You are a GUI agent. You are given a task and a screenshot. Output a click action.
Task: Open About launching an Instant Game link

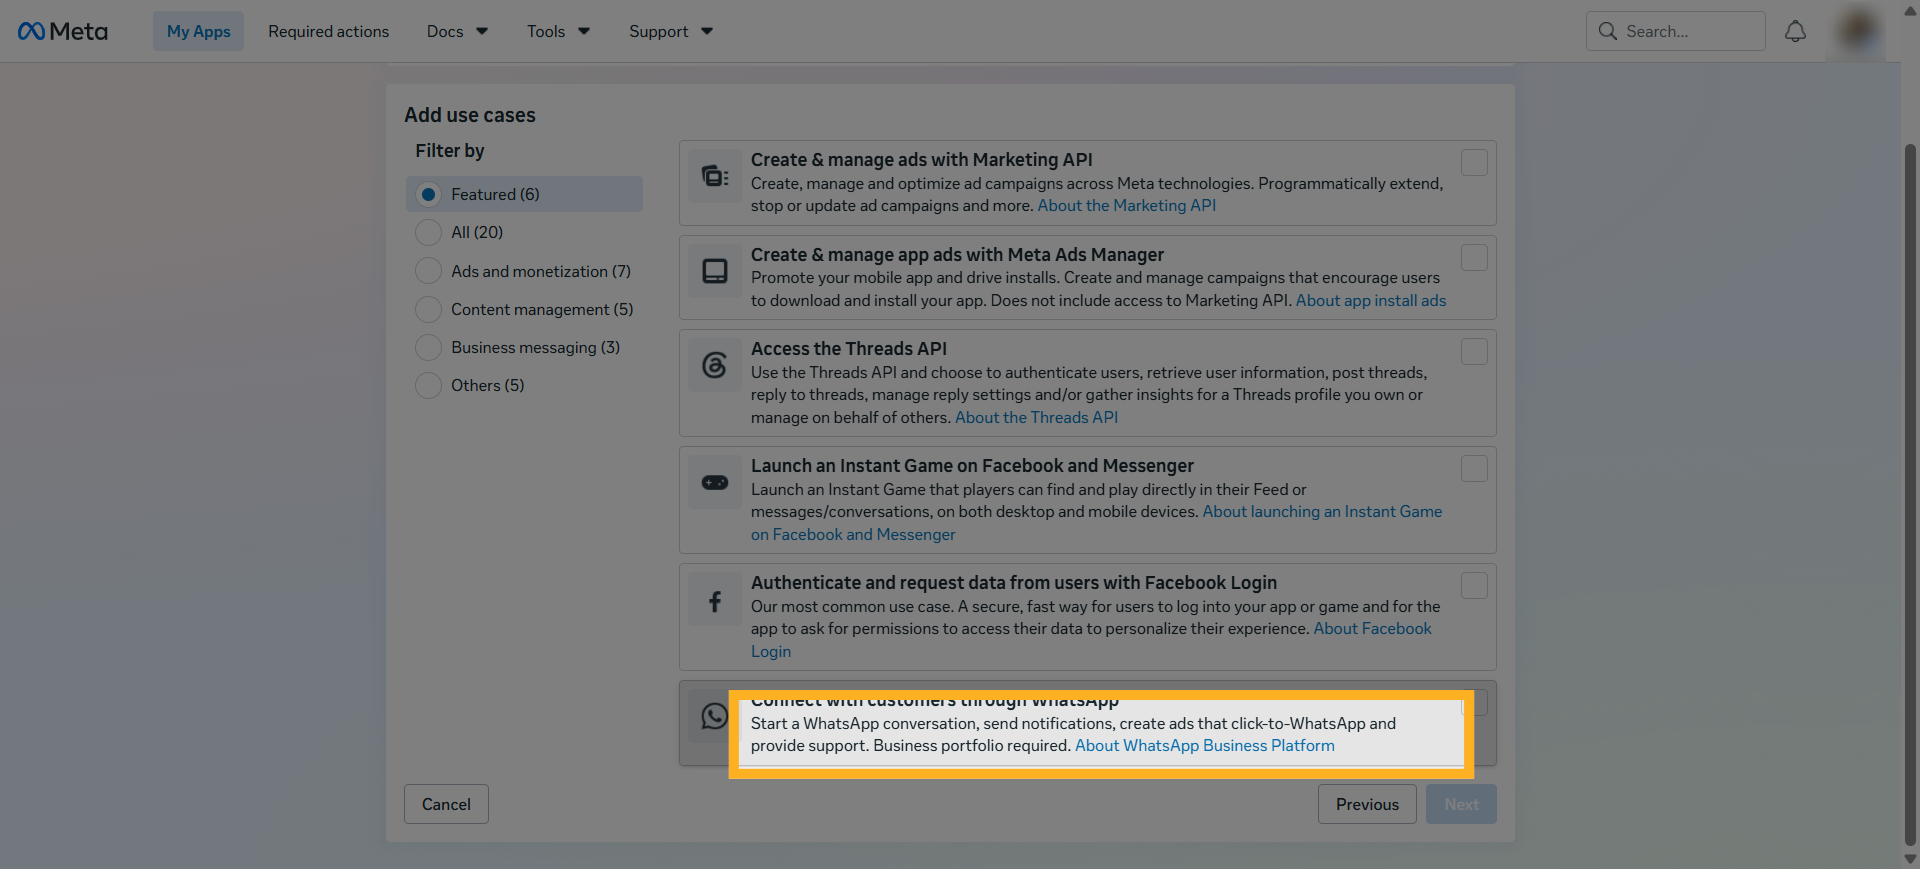click(x=1322, y=511)
